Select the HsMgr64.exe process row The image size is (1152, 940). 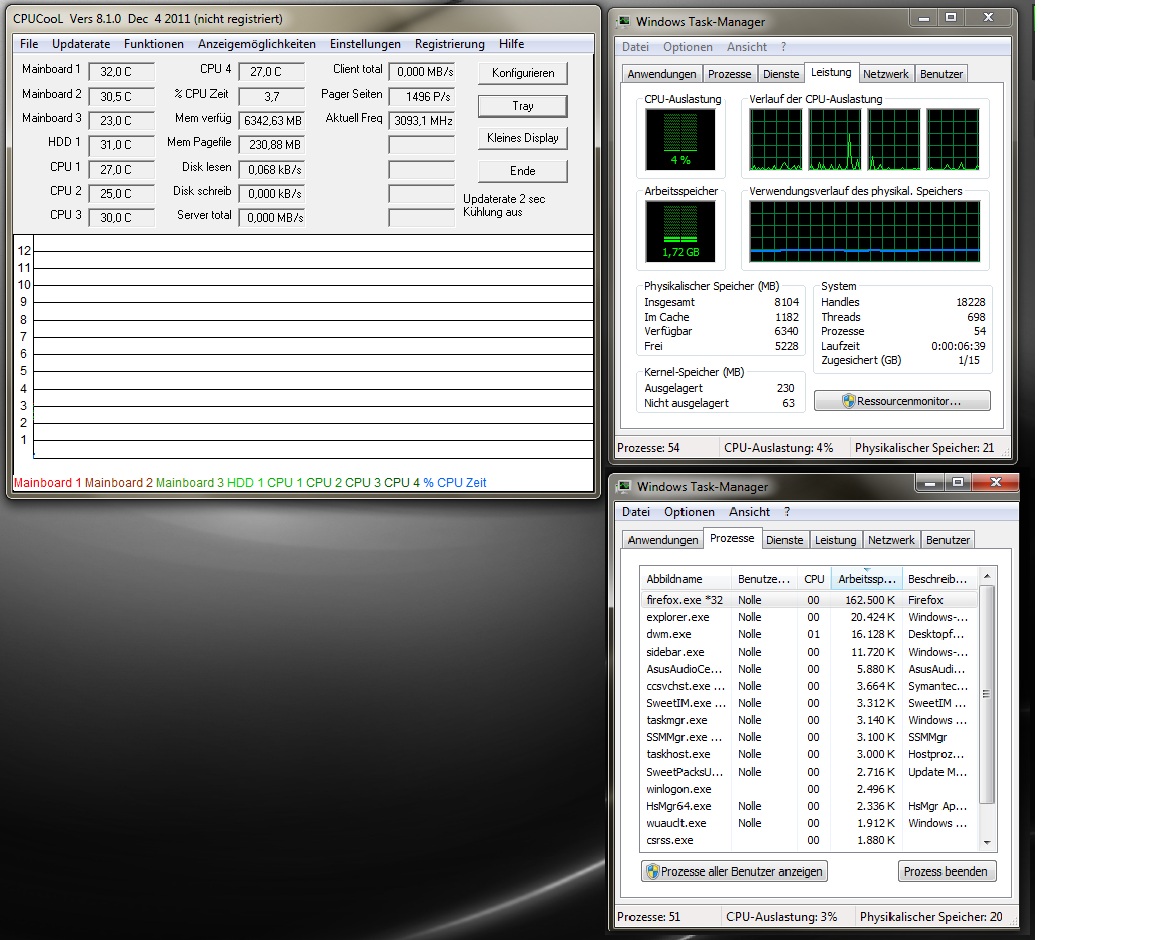tap(809, 806)
